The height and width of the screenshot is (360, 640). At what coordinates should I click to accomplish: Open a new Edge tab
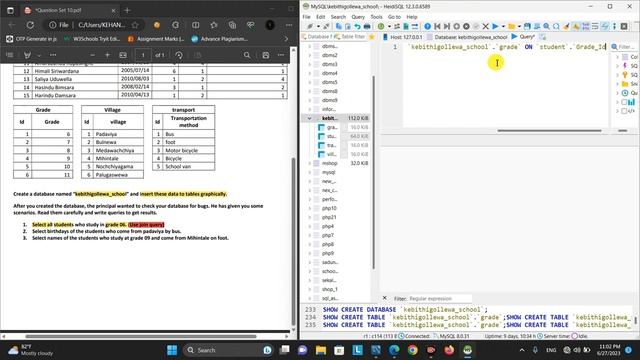click(127, 10)
